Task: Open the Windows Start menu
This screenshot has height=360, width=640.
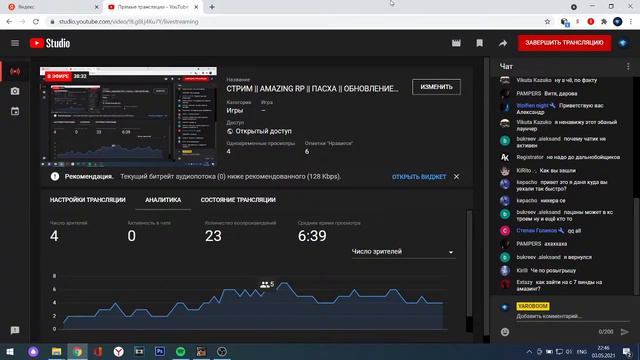Action: [x=10, y=351]
